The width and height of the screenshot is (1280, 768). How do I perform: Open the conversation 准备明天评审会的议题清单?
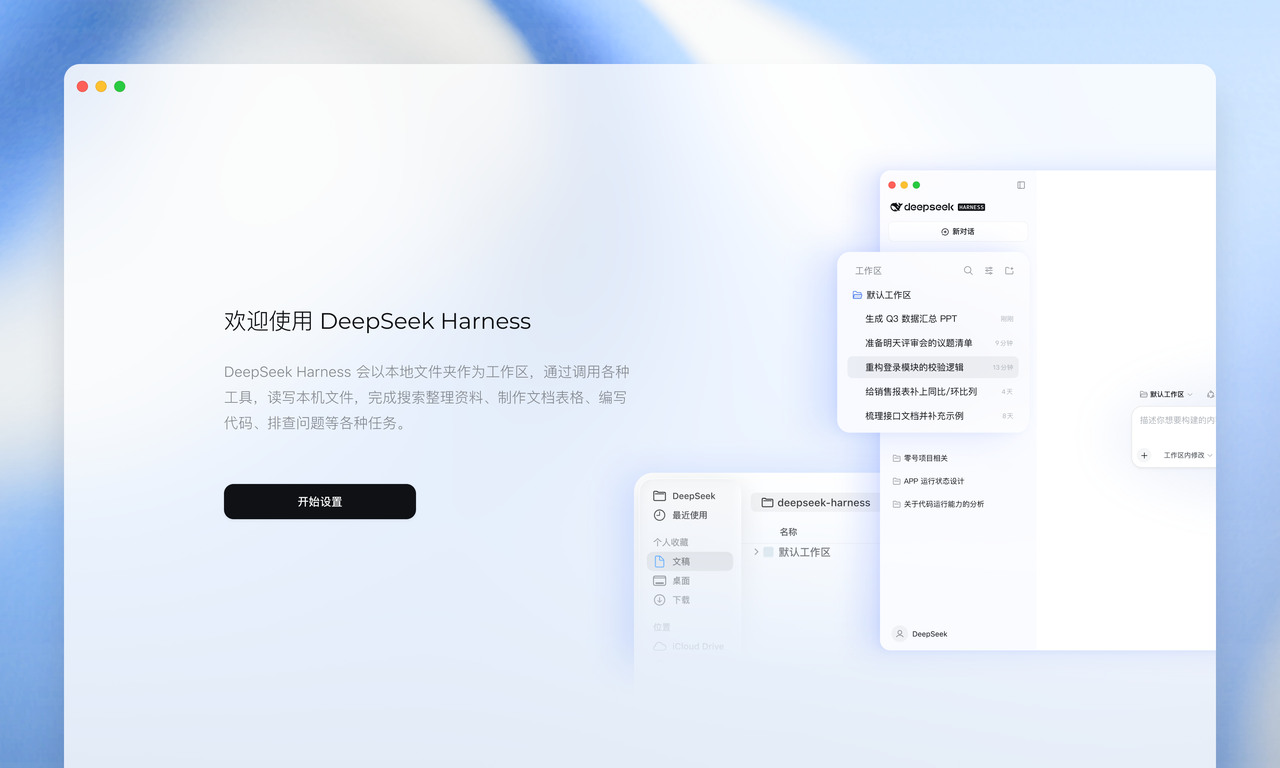932,343
